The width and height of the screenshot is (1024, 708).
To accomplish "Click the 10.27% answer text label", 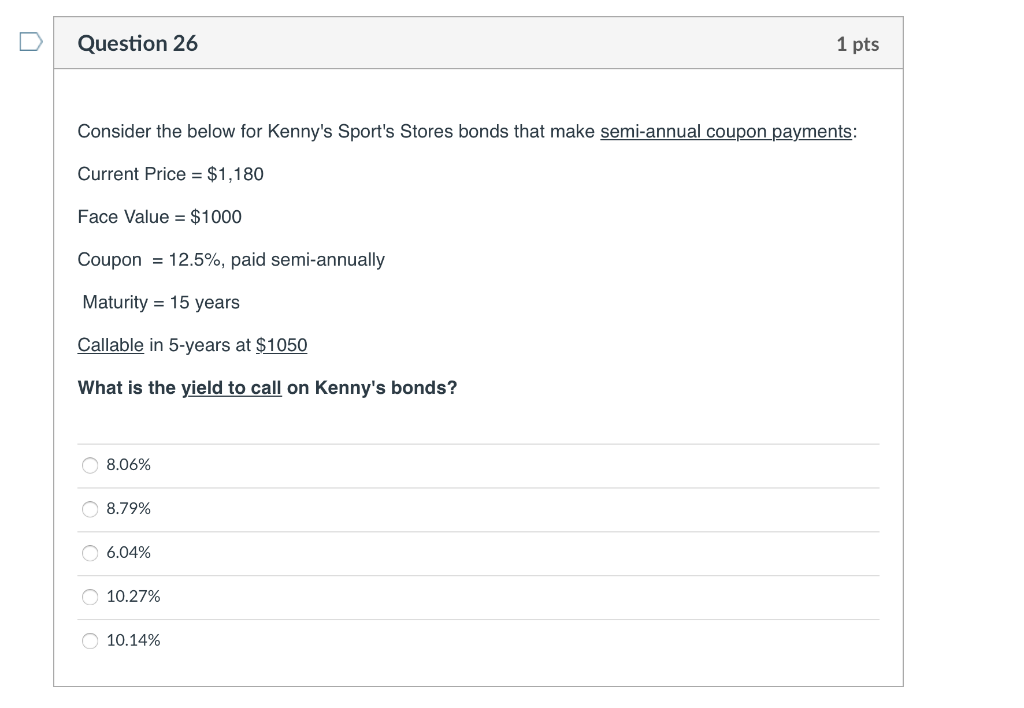I will (133, 597).
